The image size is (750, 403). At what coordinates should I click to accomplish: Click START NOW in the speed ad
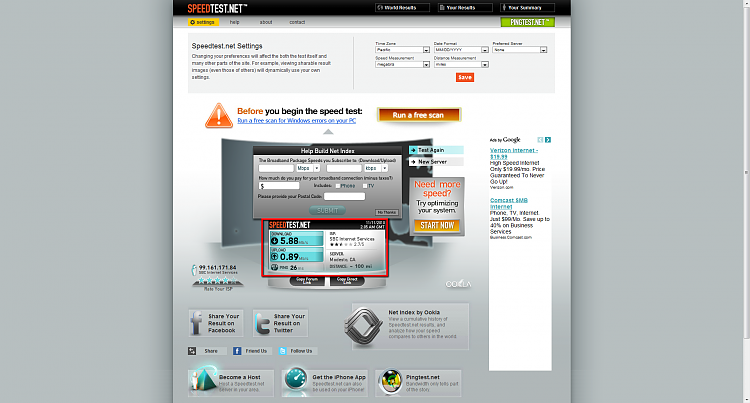click(437, 225)
